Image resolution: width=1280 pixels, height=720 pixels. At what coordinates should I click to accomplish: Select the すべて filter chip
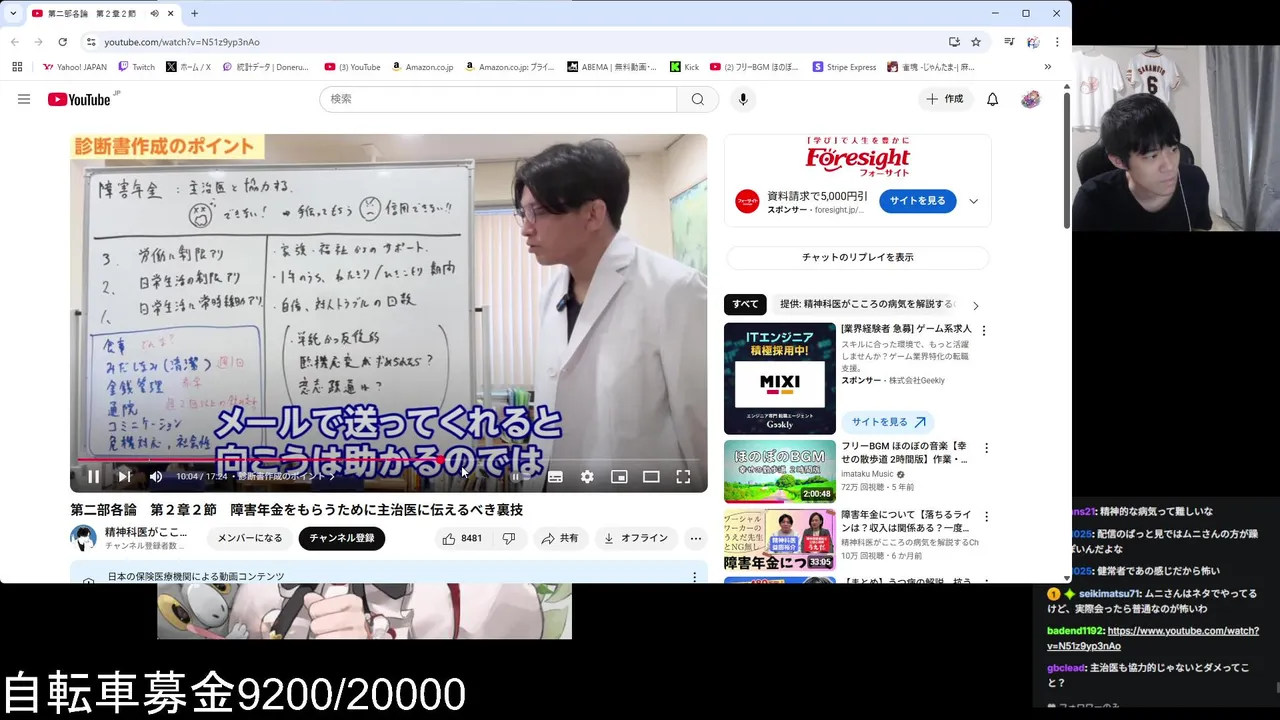(745, 304)
